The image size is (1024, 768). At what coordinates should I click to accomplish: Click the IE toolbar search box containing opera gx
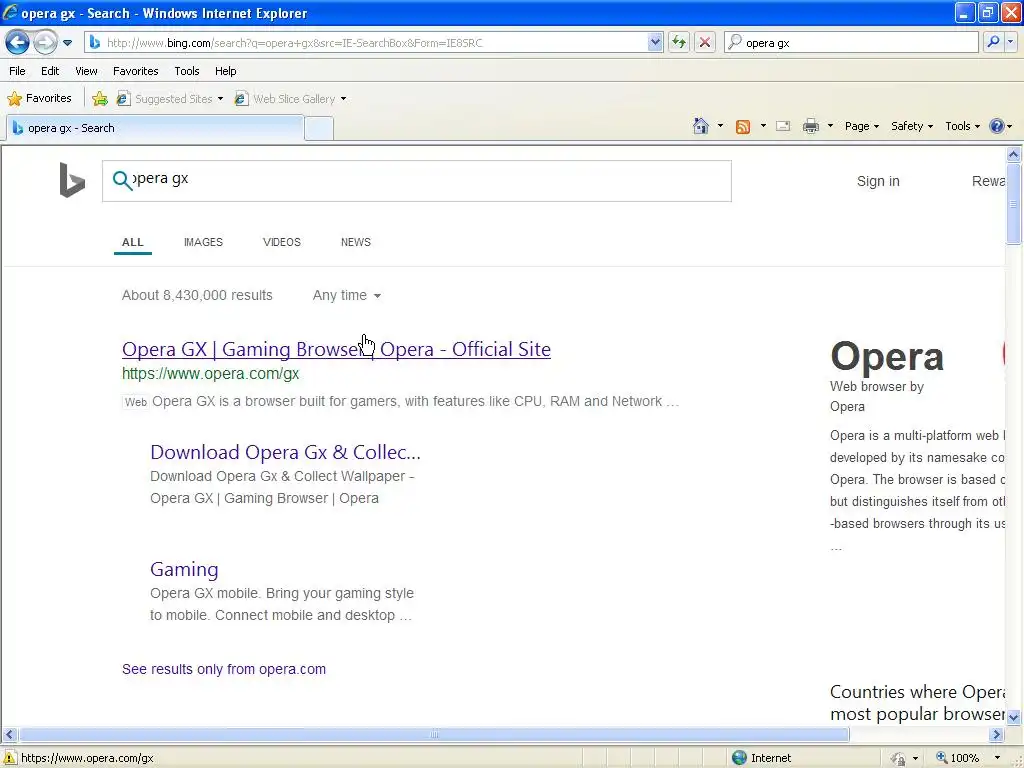(852, 43)
